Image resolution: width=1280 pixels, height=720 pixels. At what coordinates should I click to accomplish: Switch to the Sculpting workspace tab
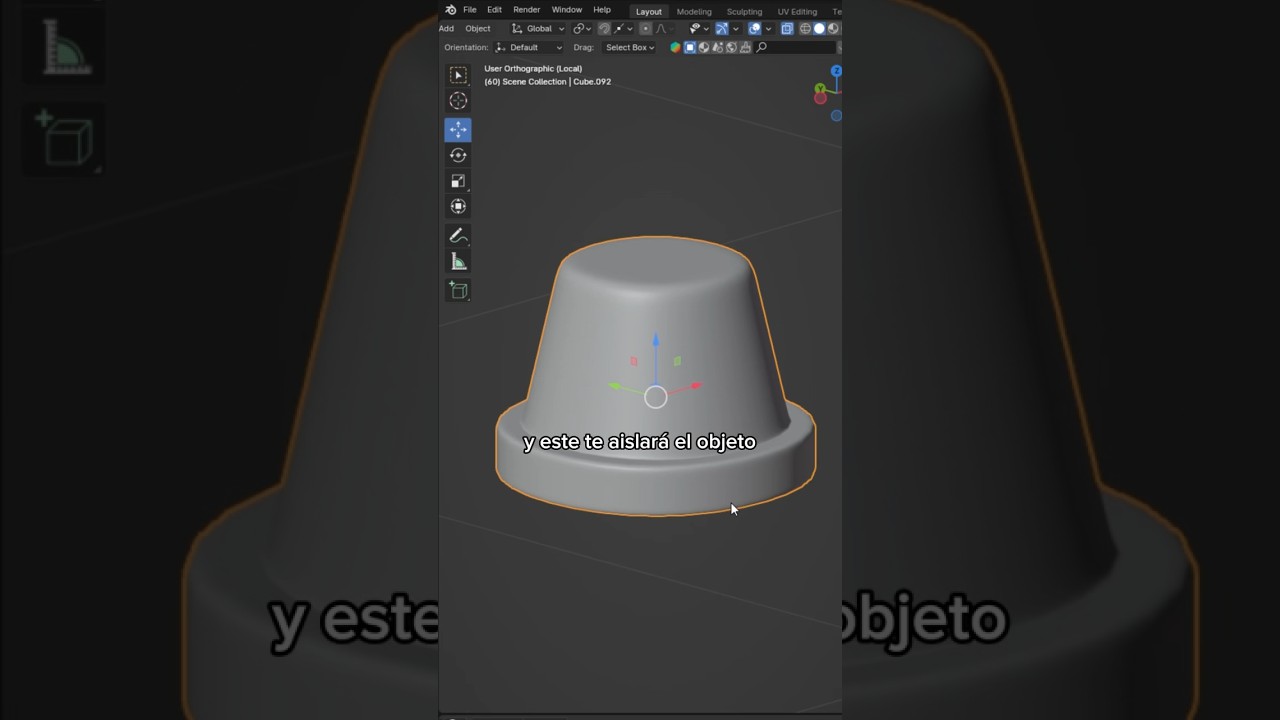(x=744, y=12)
